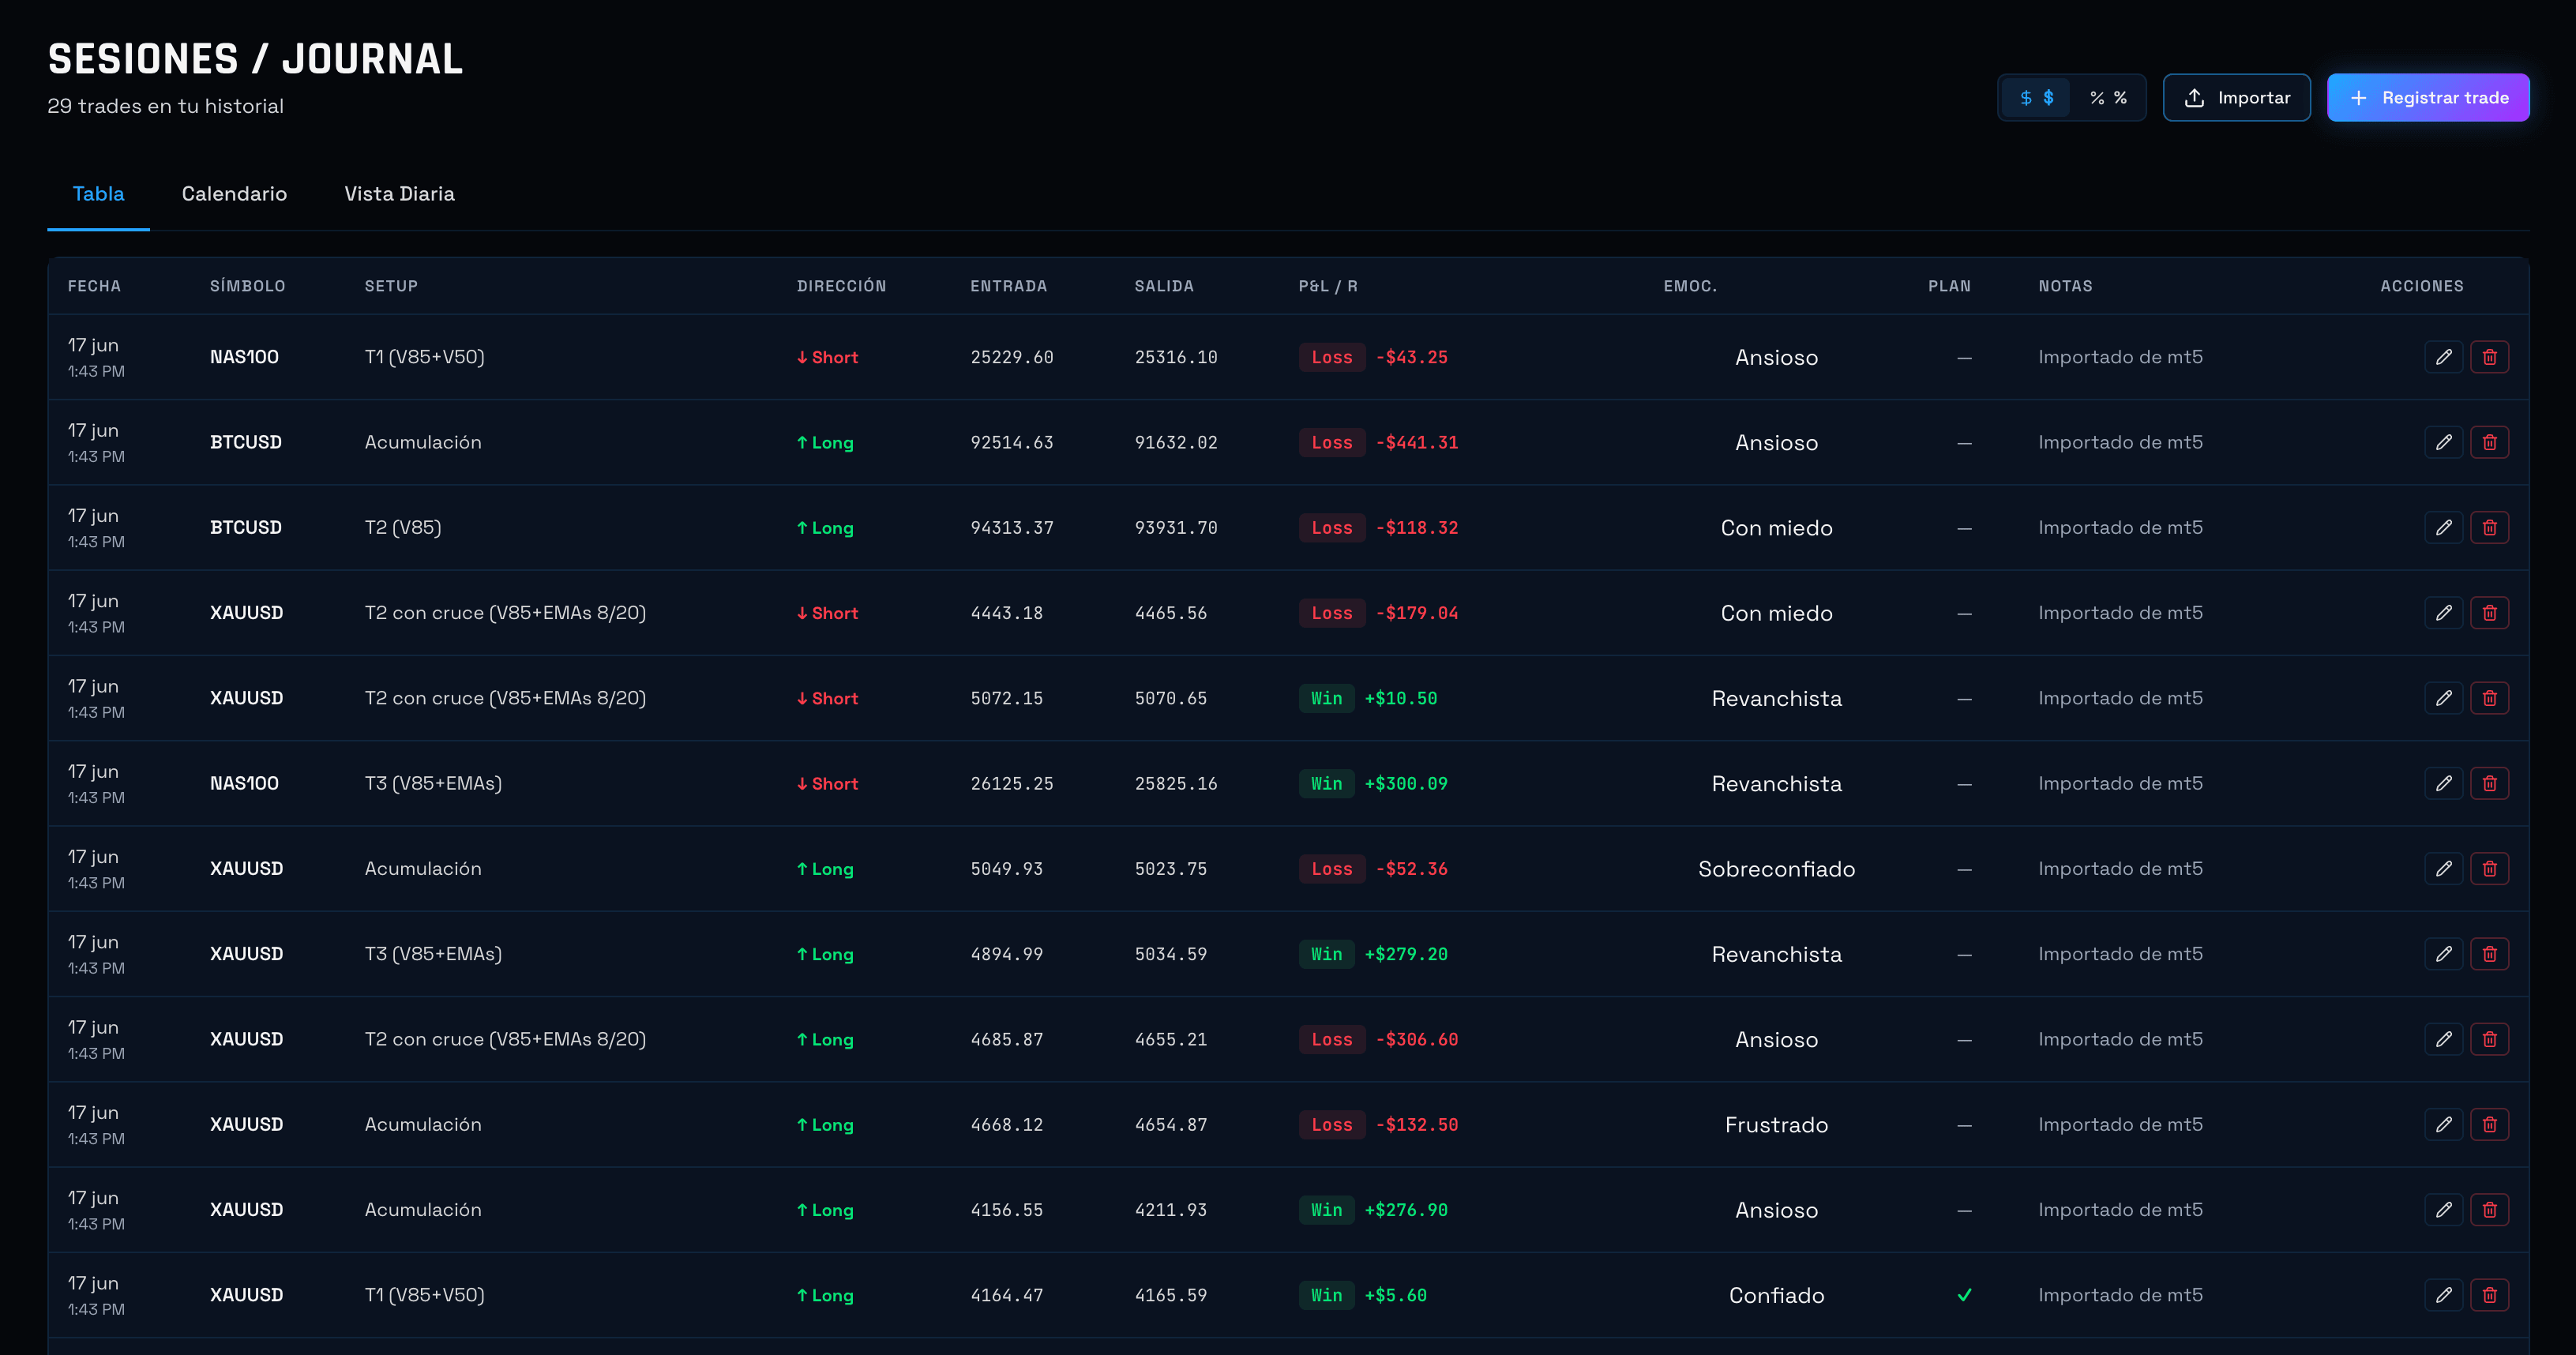The image size is (2576, 1355).
Task: Delete the XAUUSD trade with +$10.50 win
Action: tap(2489, 698)
